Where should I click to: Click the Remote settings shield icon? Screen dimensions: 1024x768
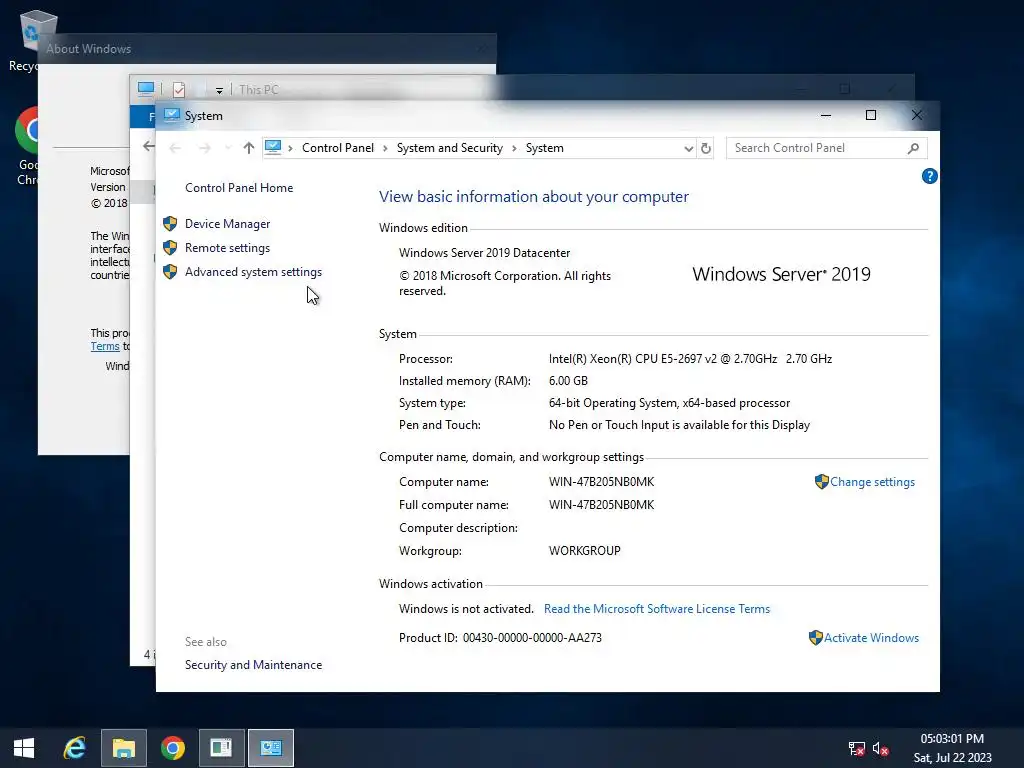tap(170, 248)
